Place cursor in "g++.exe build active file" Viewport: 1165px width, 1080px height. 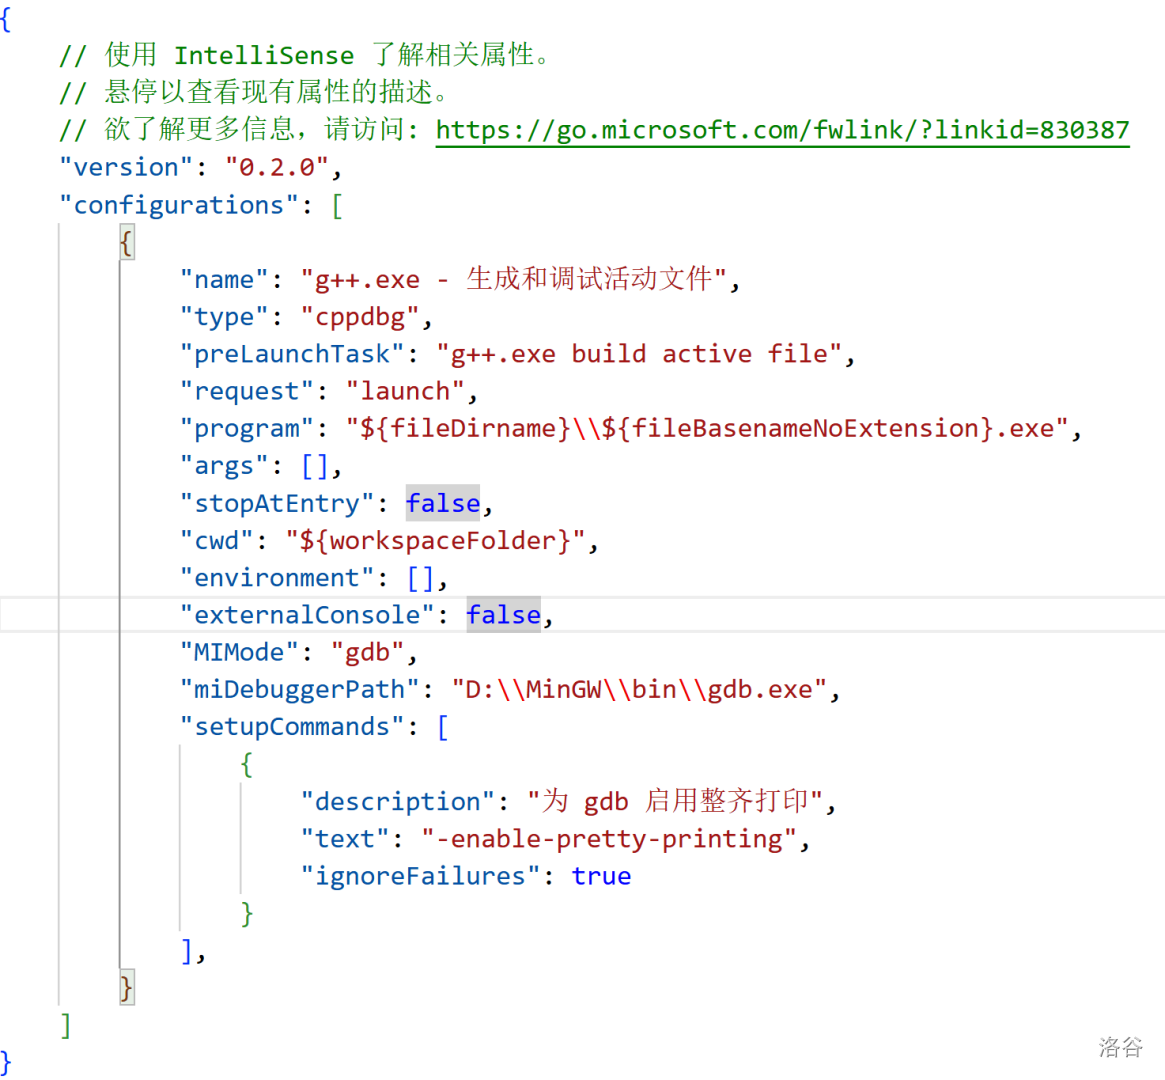(639, 354)
